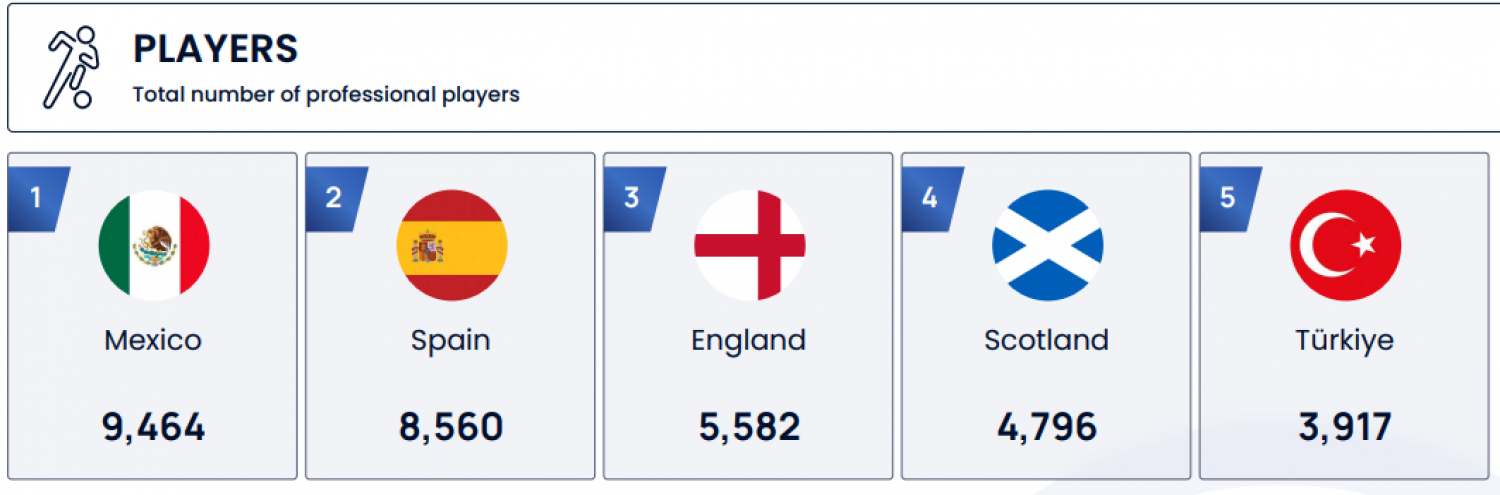Select the Türkiye country name
Viewport: 1500px width, 495px height.
click(1345, 341)
